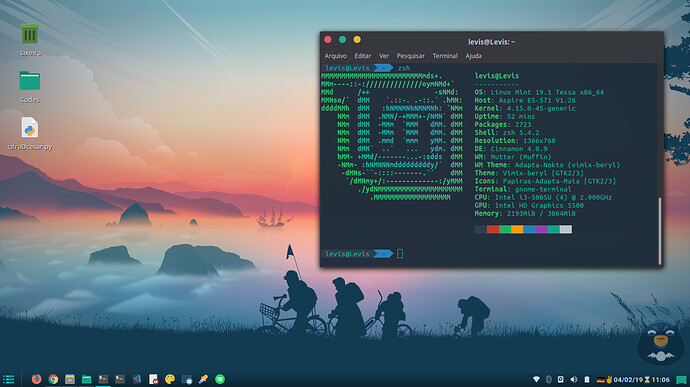Open the Wi-Fi network applet in the tray
The width and height of the screenshot is (690, 387).
point(536,379)
